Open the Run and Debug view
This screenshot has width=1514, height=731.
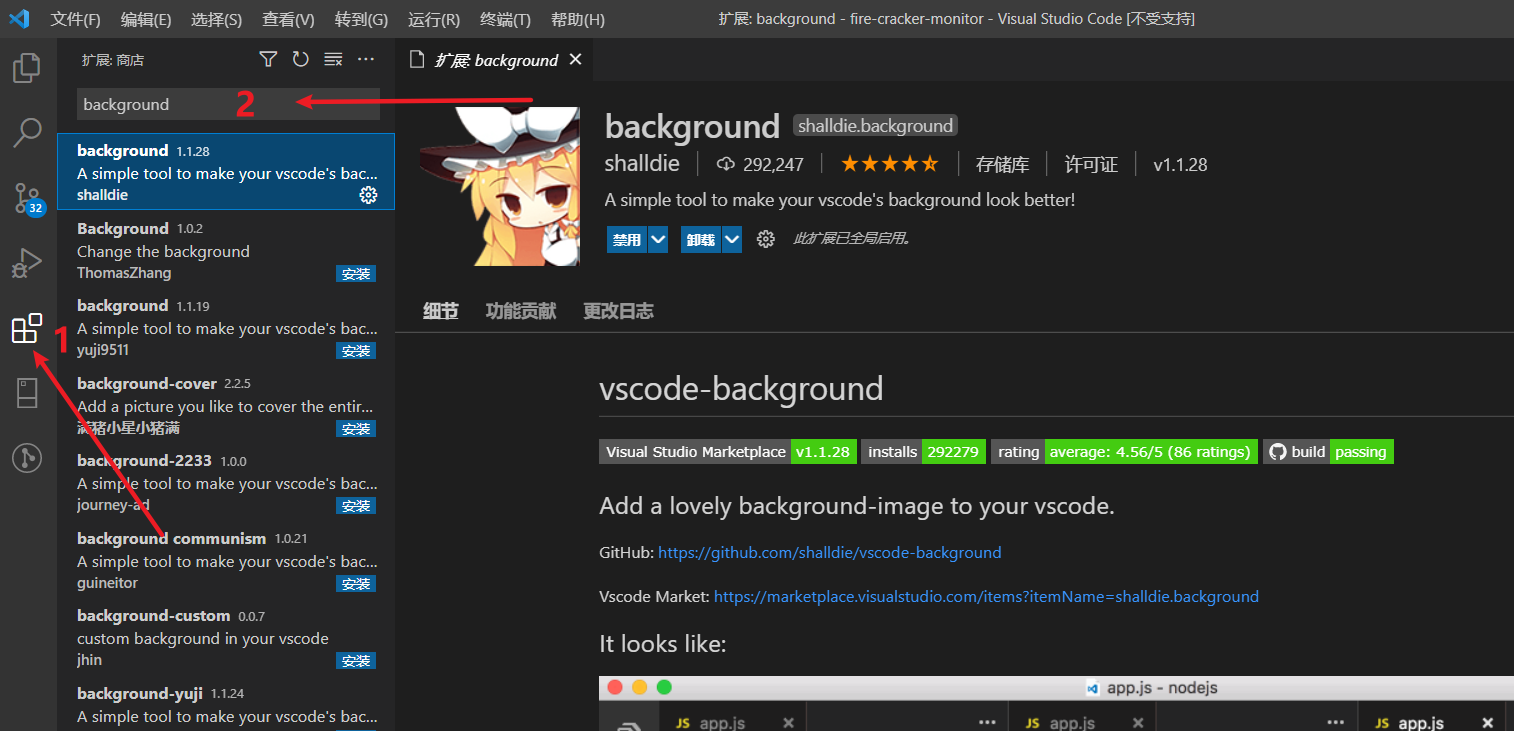(x=27, y=263)
